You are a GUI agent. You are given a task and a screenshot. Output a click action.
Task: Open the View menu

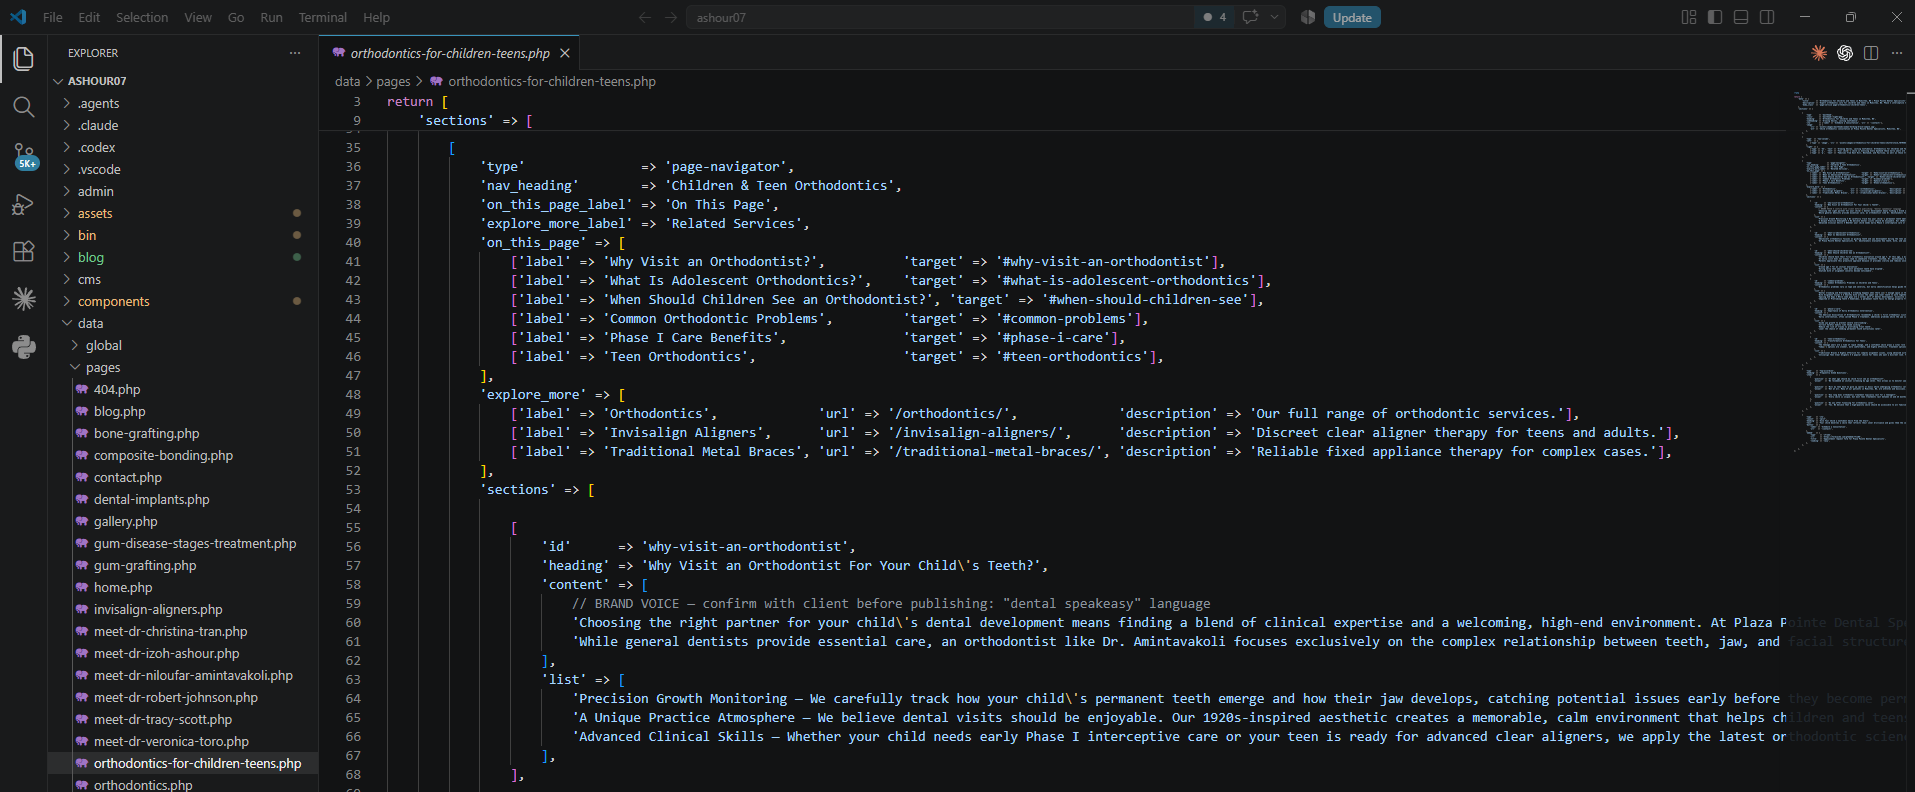coord(198,17)
